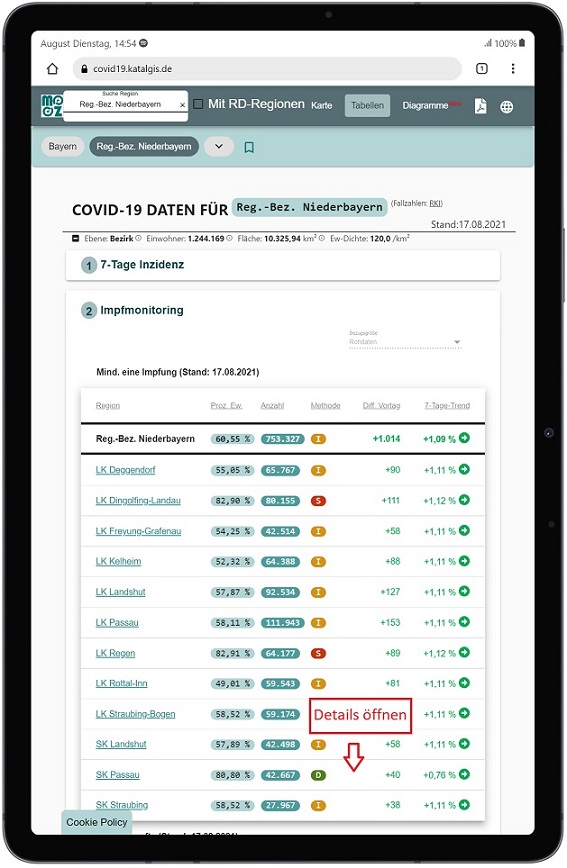Clear the region search with the X
This screenshot has height=868, width=567.
(182, 105)
